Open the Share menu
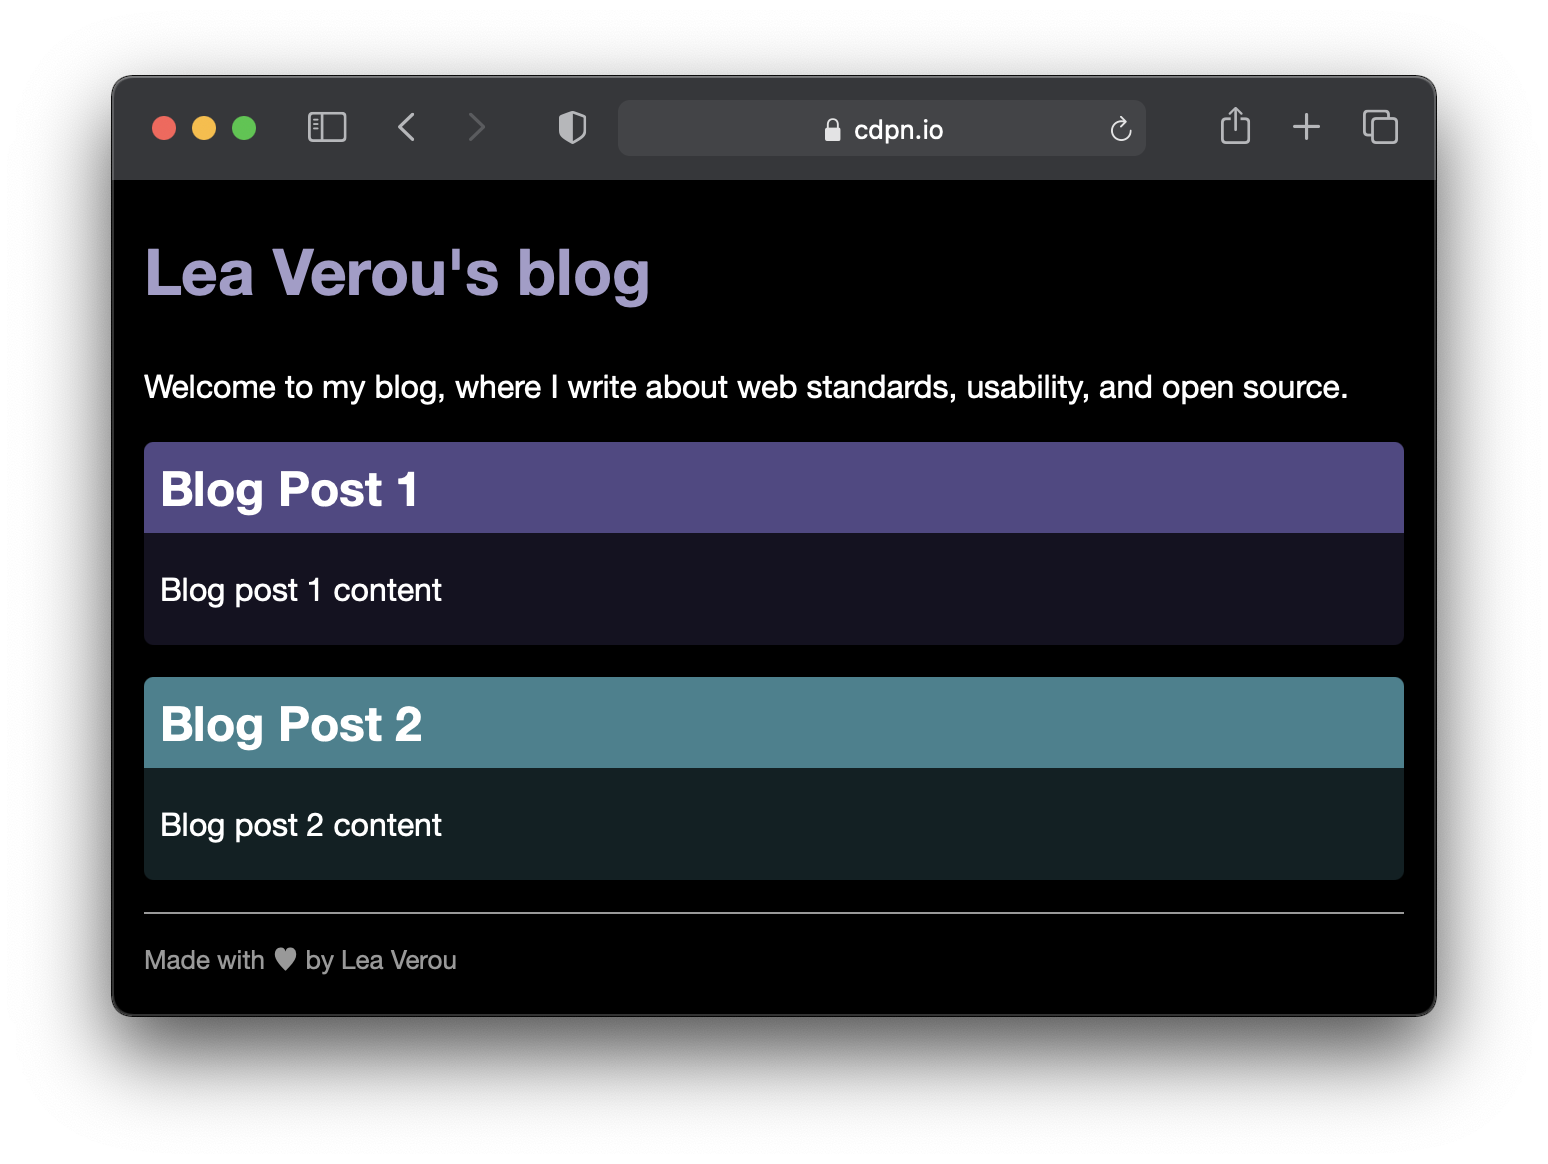The width and height of the screenshot is (1548, 1164). pyautogui.click(x=1235, y=127)
